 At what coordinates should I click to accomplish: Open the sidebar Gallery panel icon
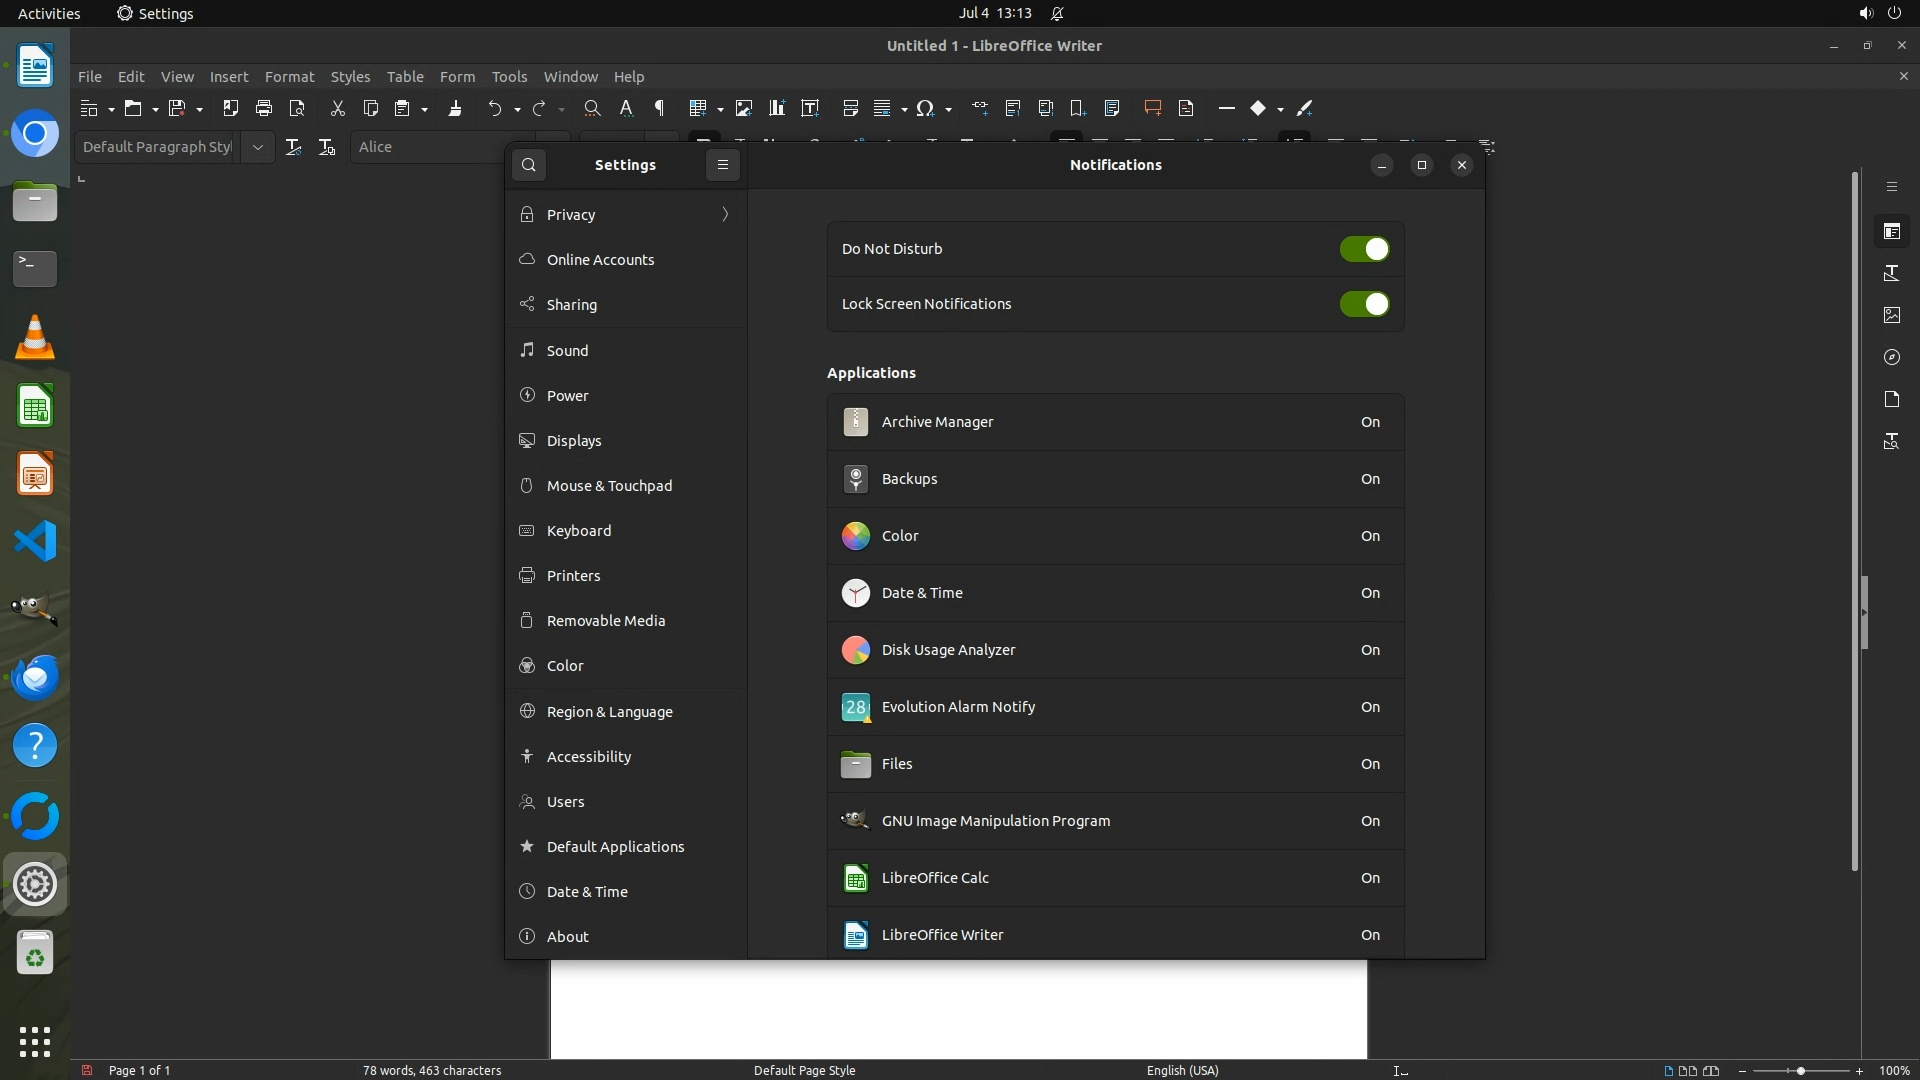coord(1892,315)
